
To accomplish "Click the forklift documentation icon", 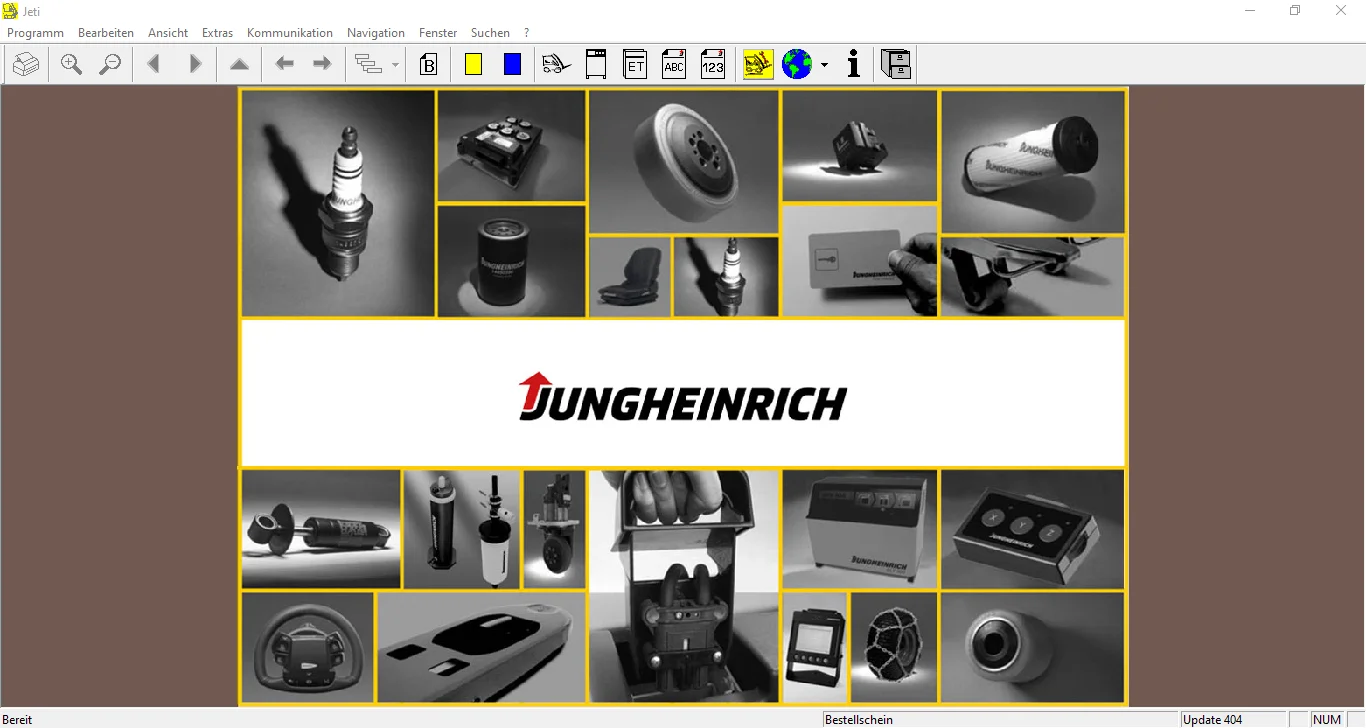I will click(x=556, y=63).
